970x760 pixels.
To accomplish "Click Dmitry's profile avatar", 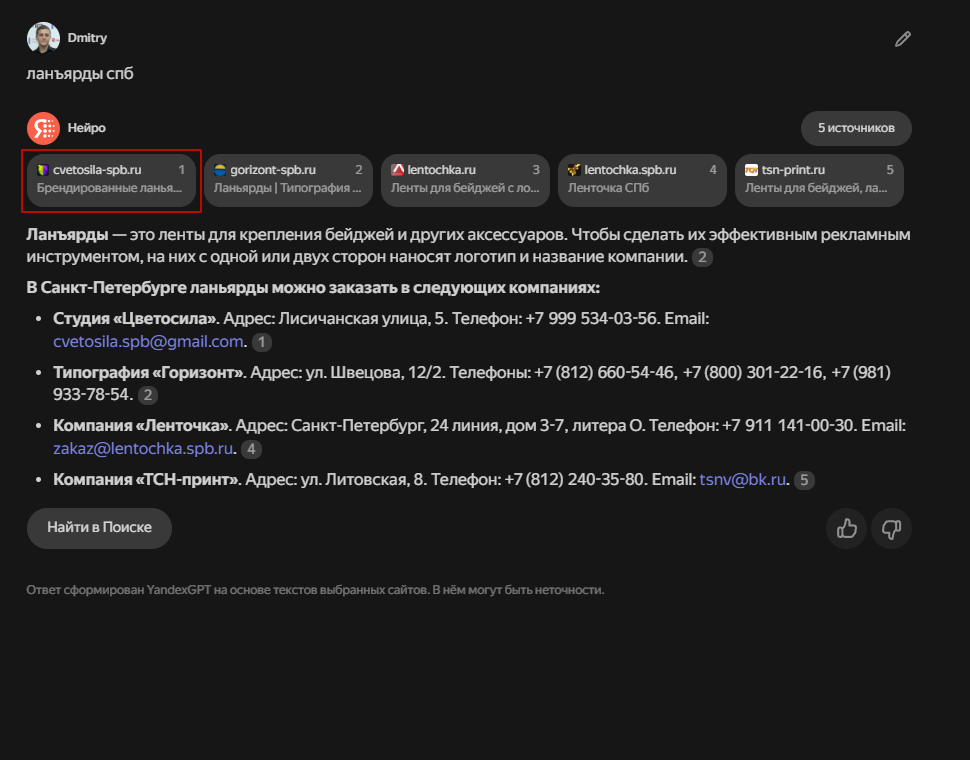I will pyautogui.click(x=43, y=38).
